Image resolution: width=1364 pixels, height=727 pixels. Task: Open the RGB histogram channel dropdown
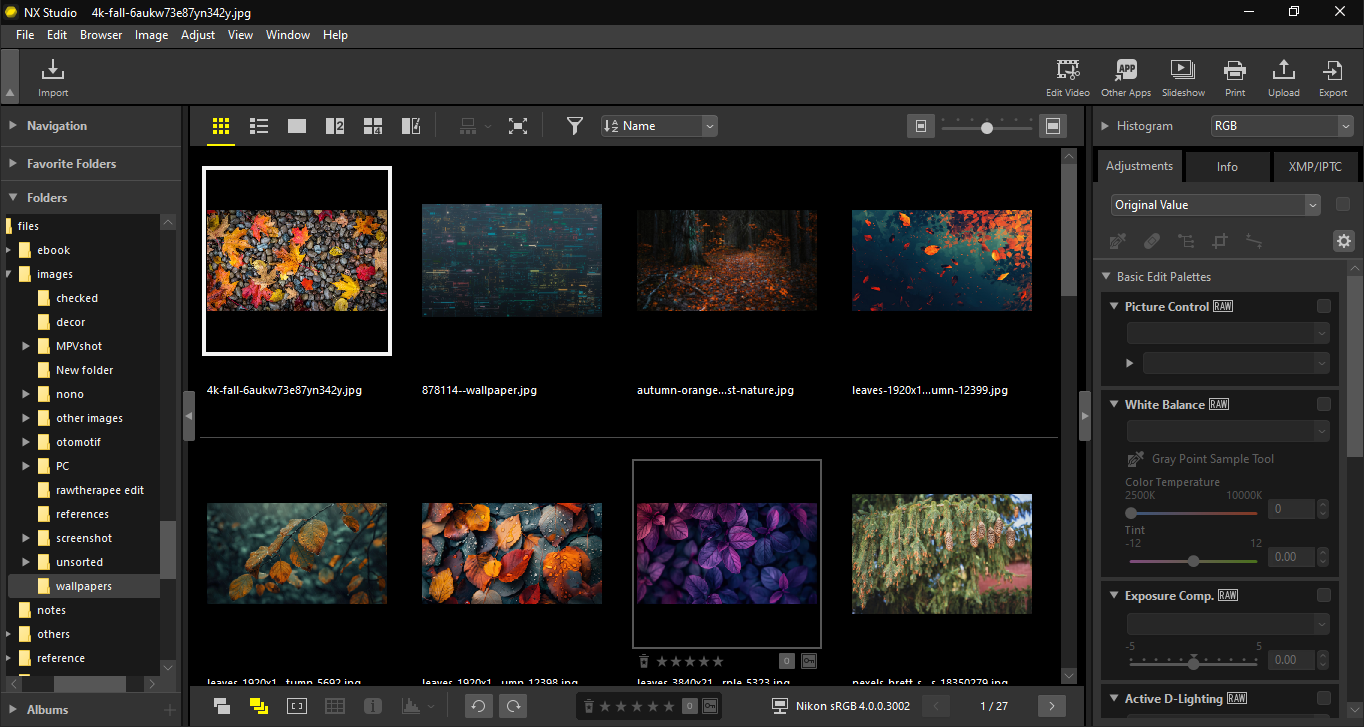[x=1281, y=126]
